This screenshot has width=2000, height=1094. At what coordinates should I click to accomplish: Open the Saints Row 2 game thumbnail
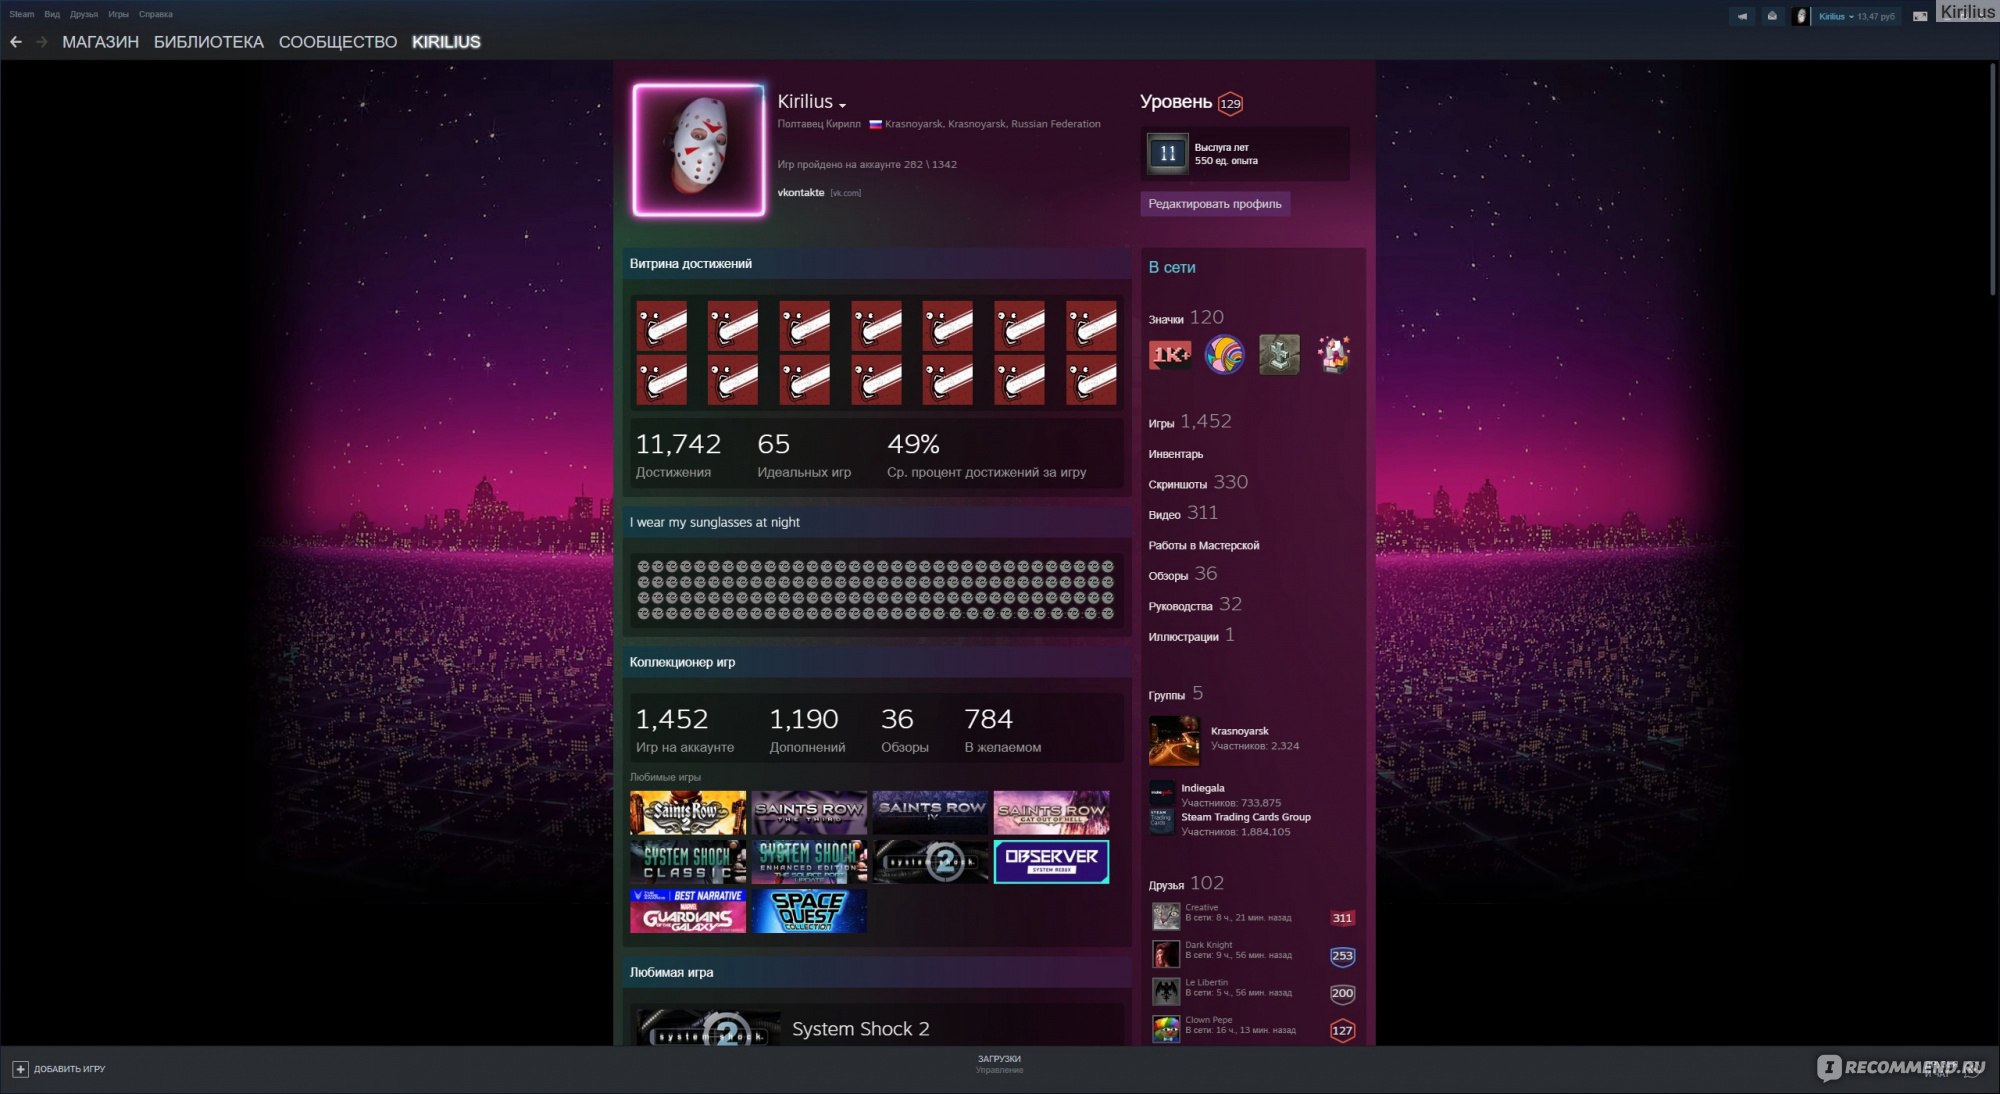688,813
